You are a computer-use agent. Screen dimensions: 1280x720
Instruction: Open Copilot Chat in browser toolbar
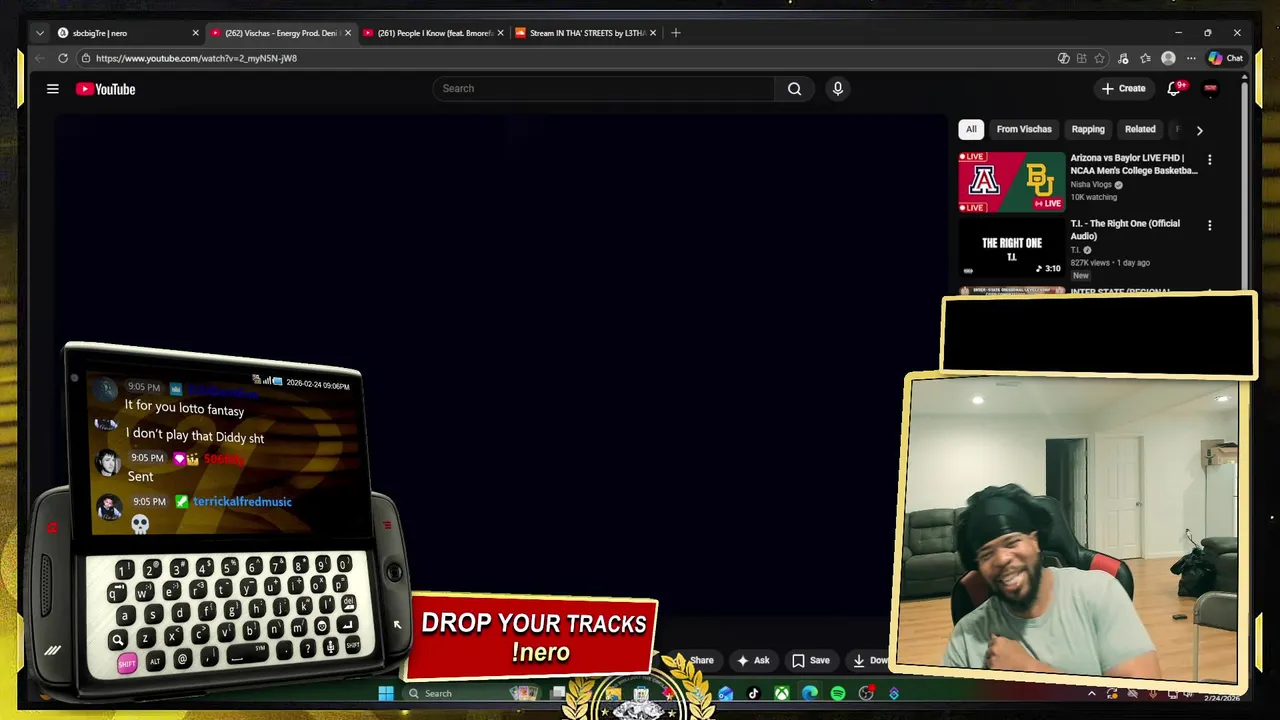point(1225,58)
